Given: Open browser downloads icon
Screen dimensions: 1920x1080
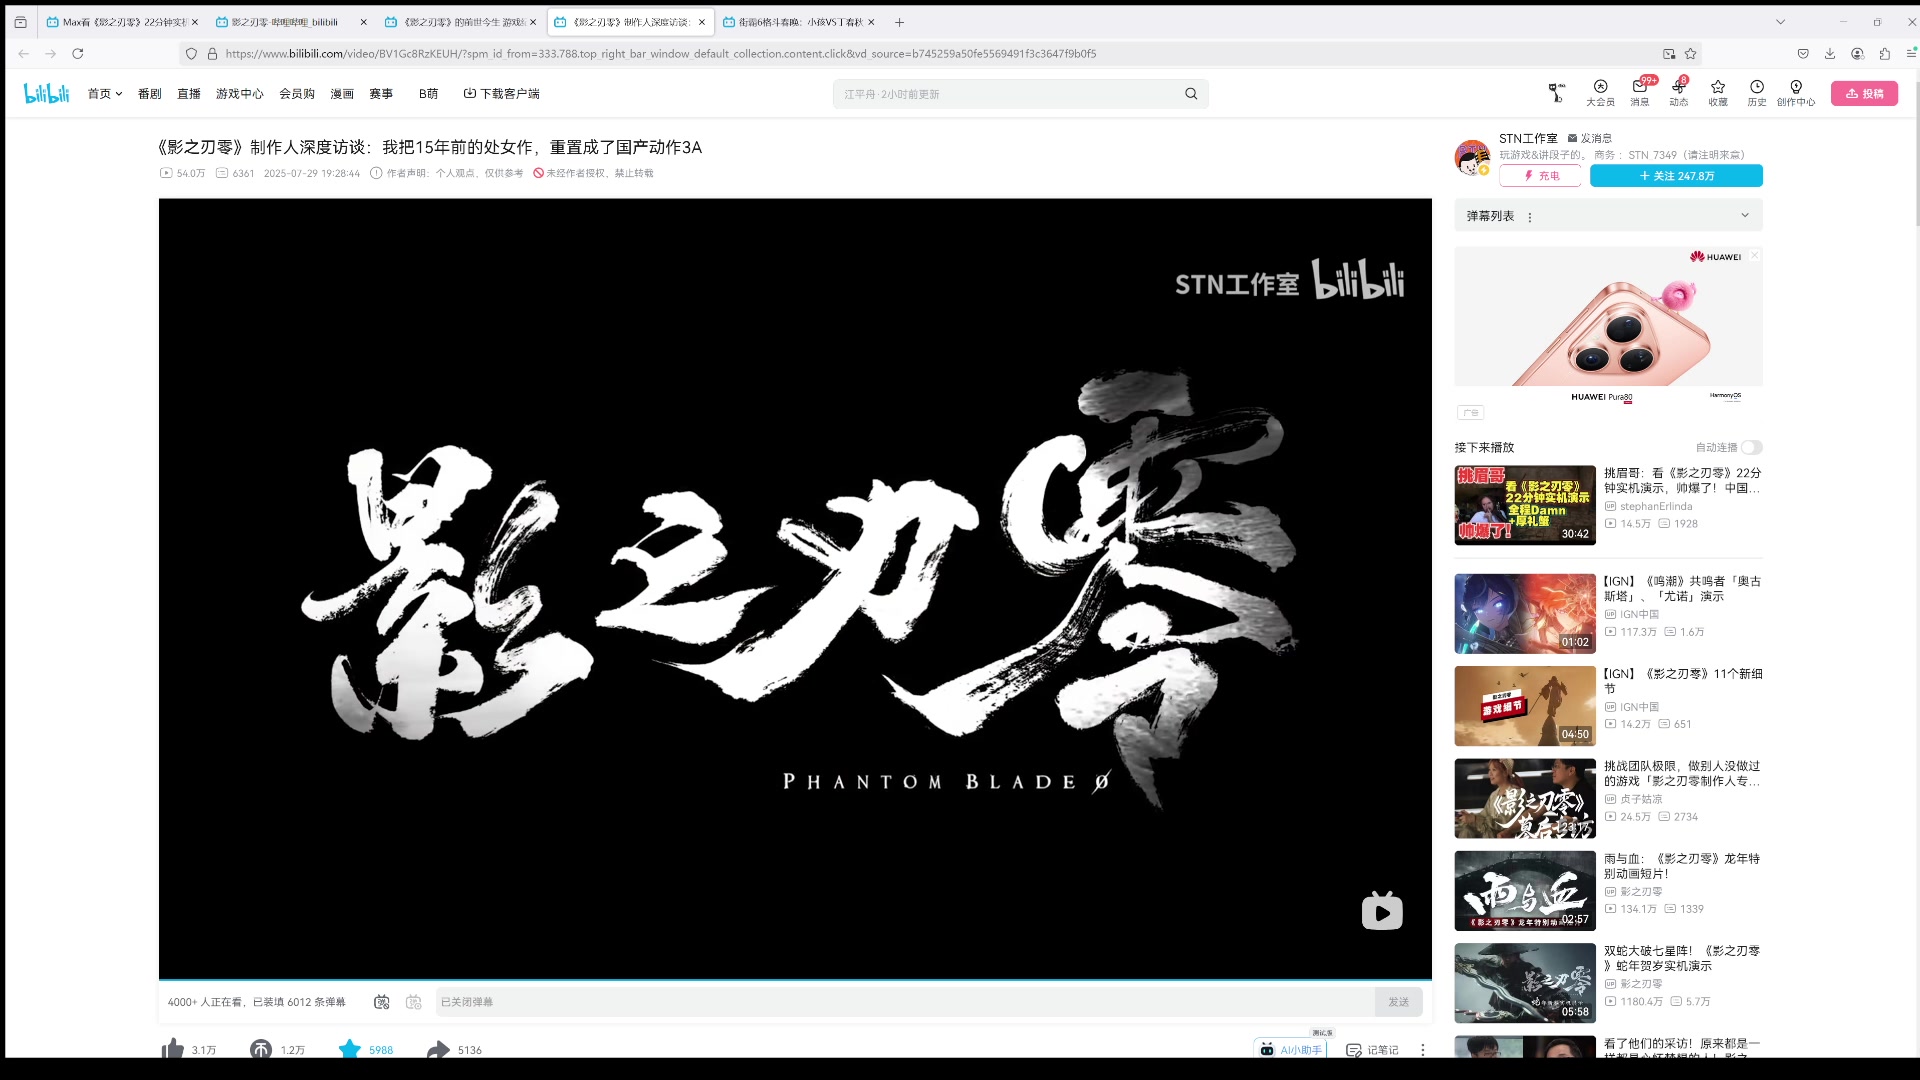Looking at the screenshot, I should [x=1830, y=53].
